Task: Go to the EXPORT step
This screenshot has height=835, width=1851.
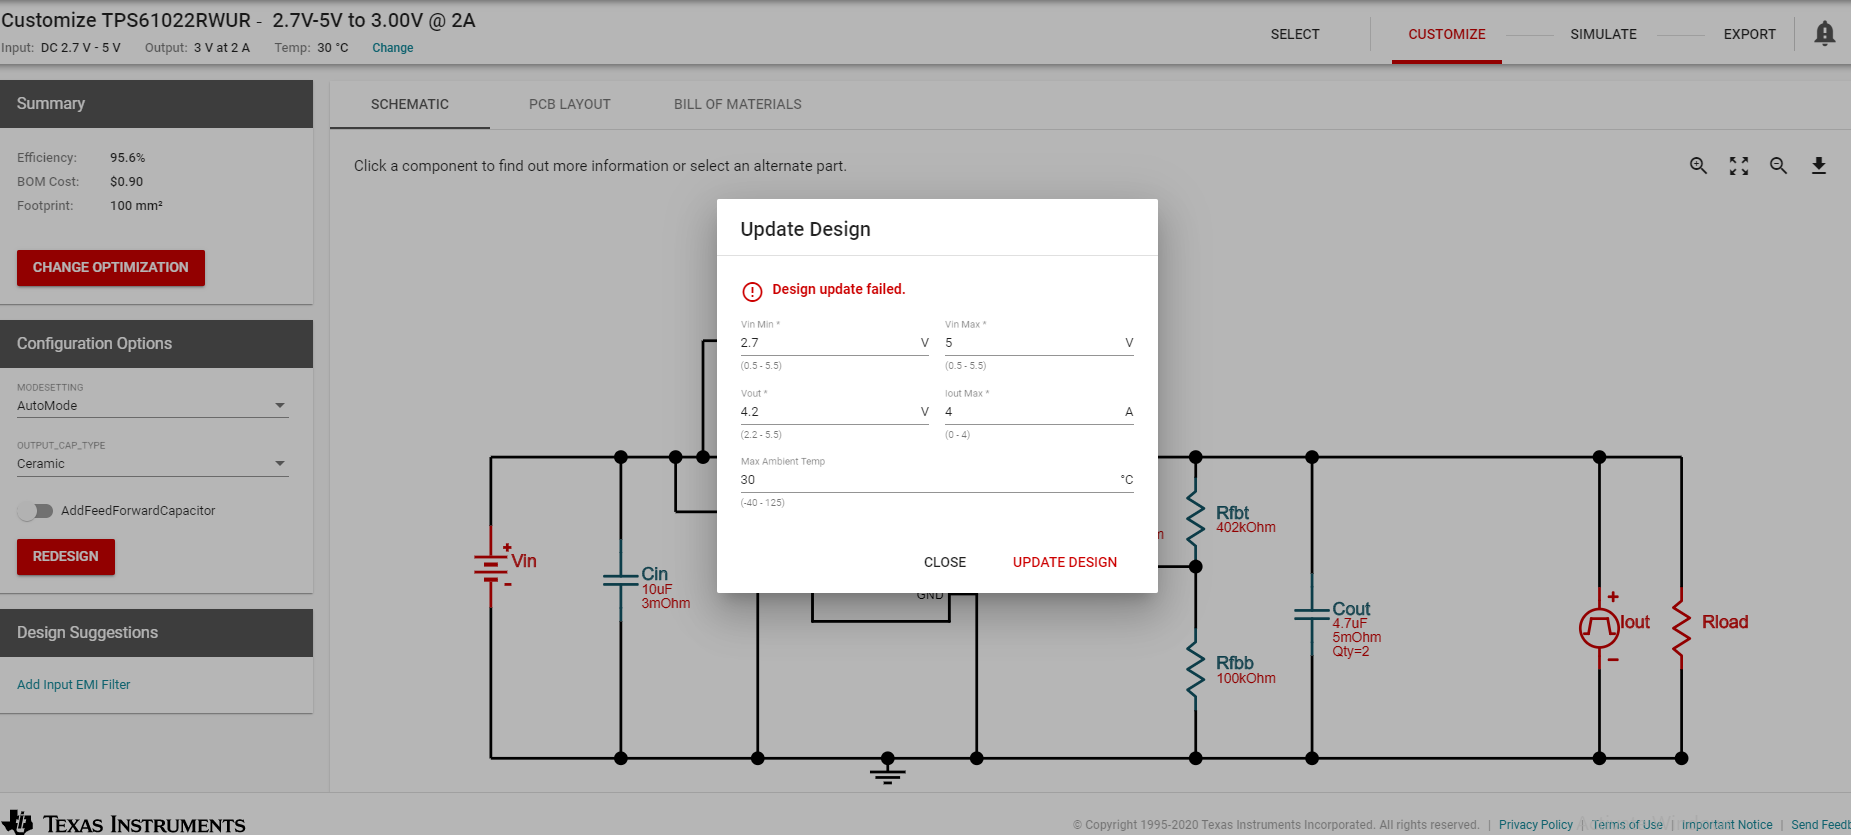Action: click(1750, 34)
